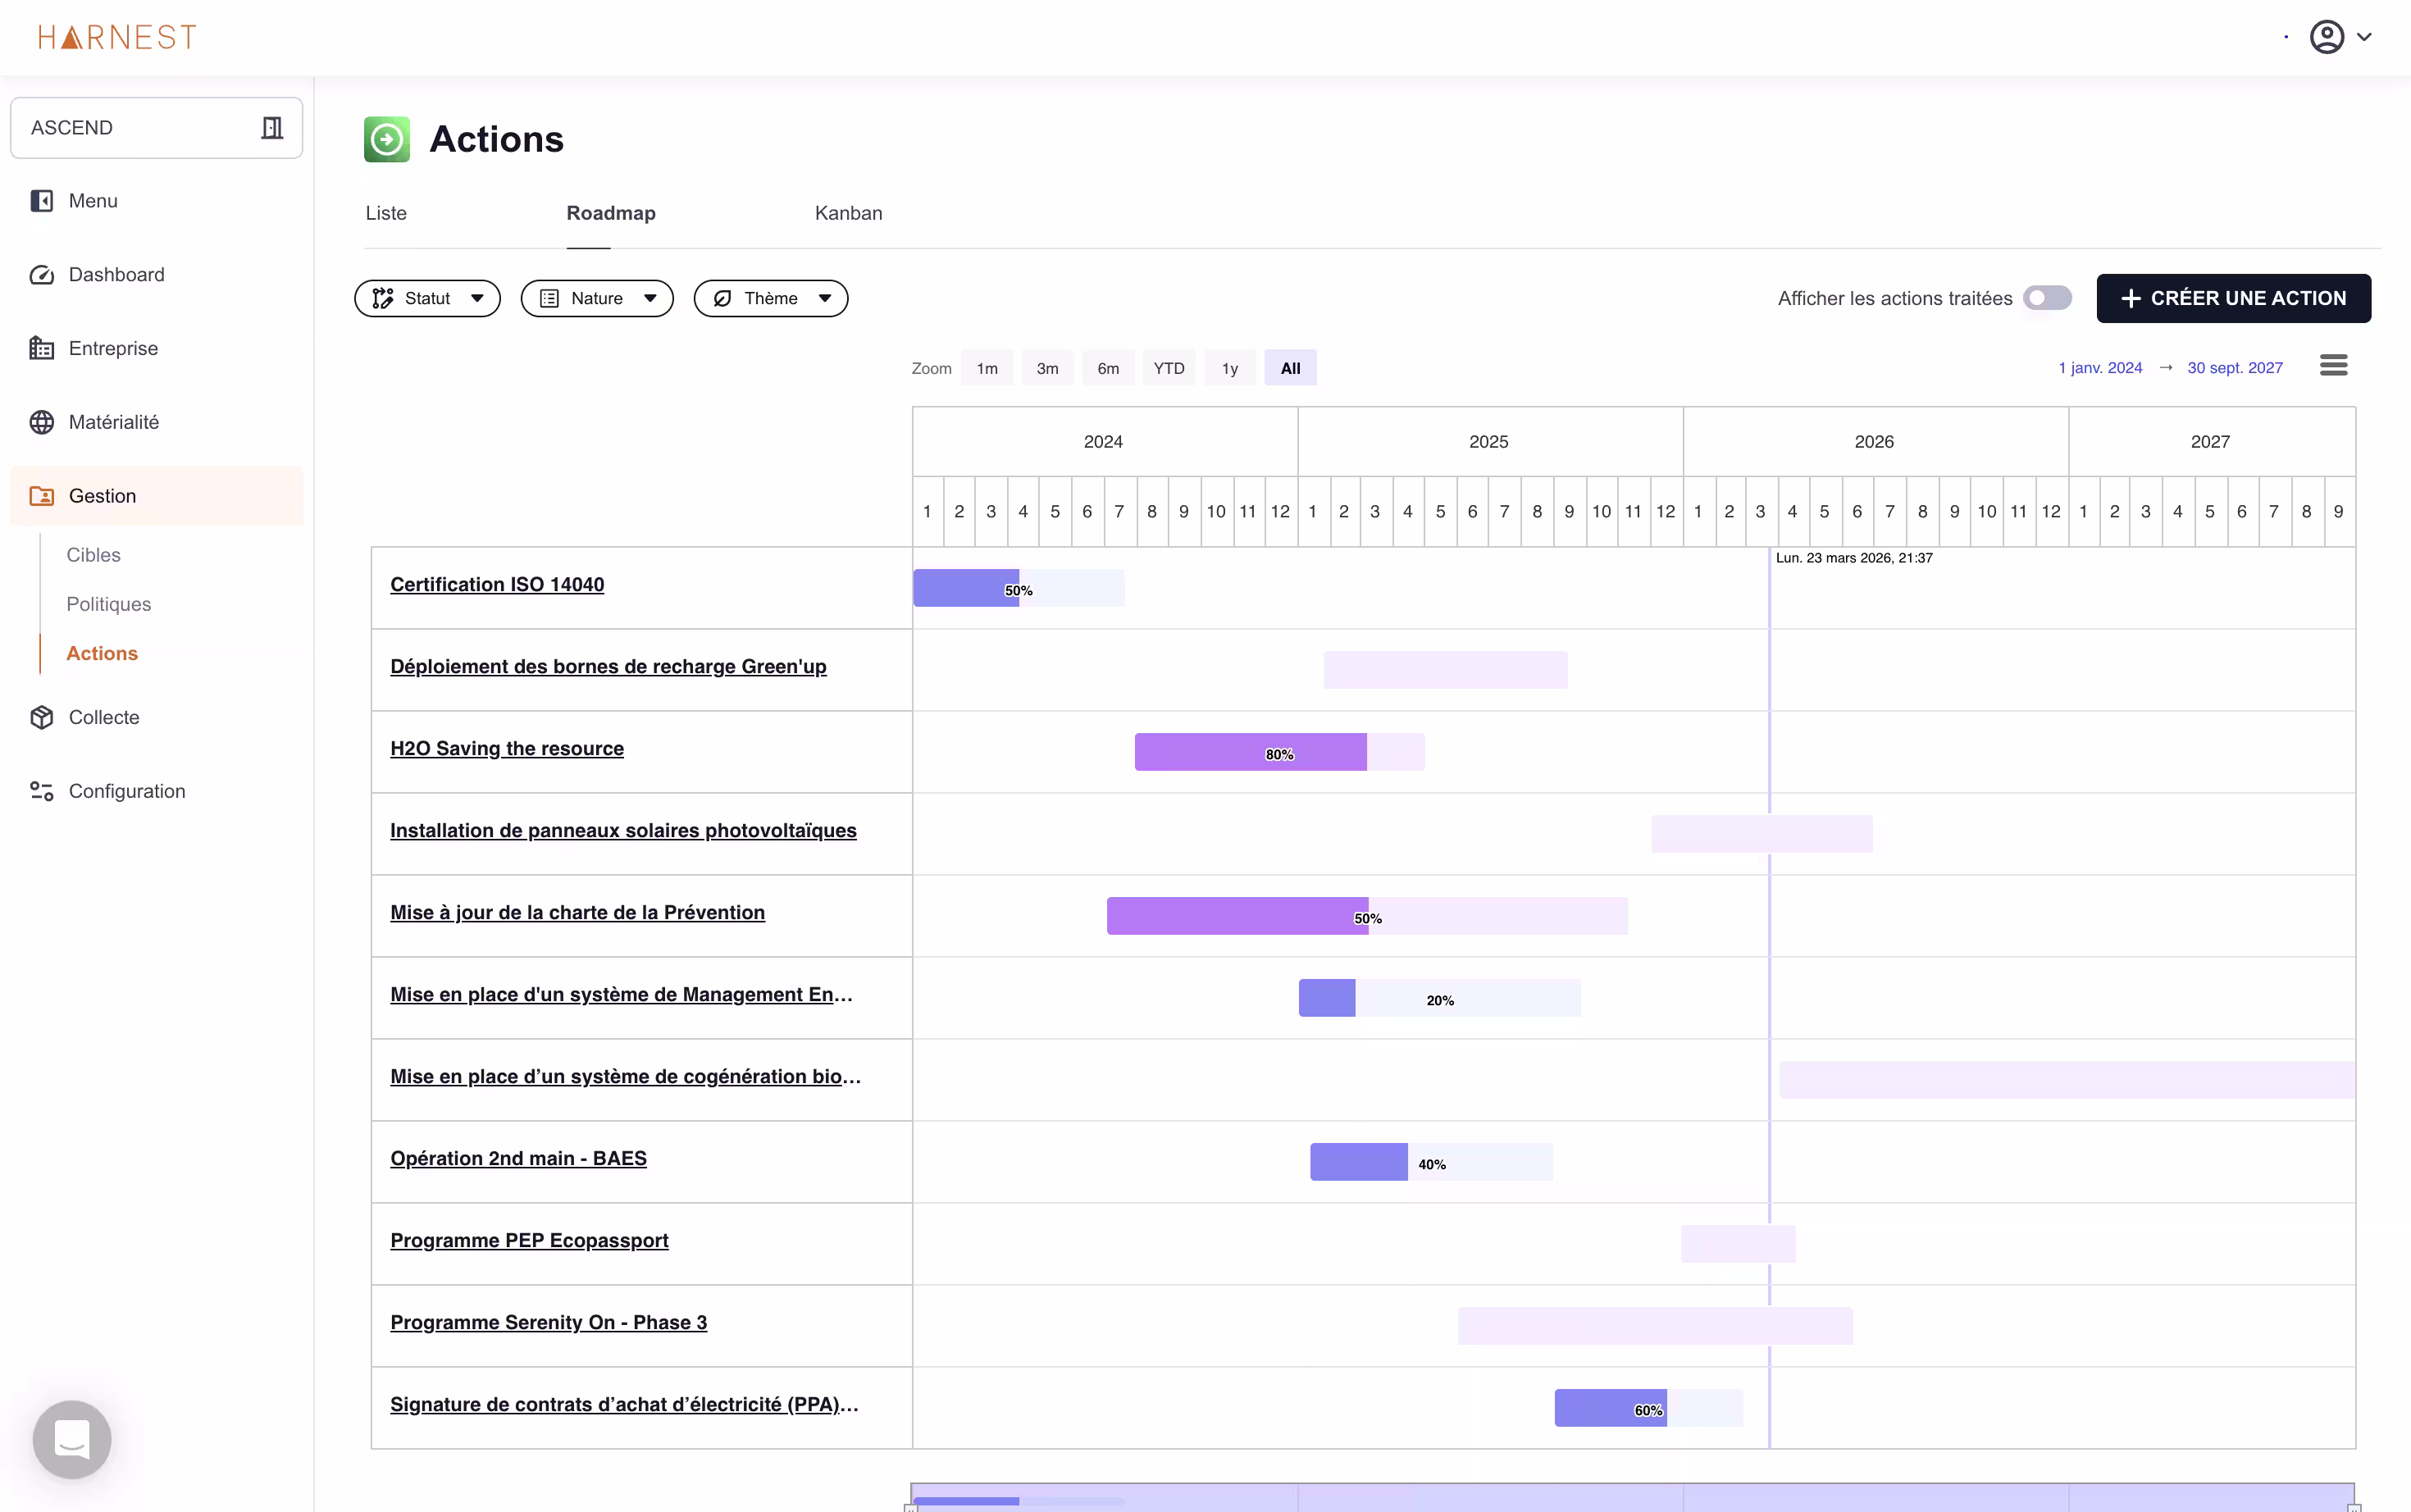Set zoom range to 6m

(x=1108, y=368)
